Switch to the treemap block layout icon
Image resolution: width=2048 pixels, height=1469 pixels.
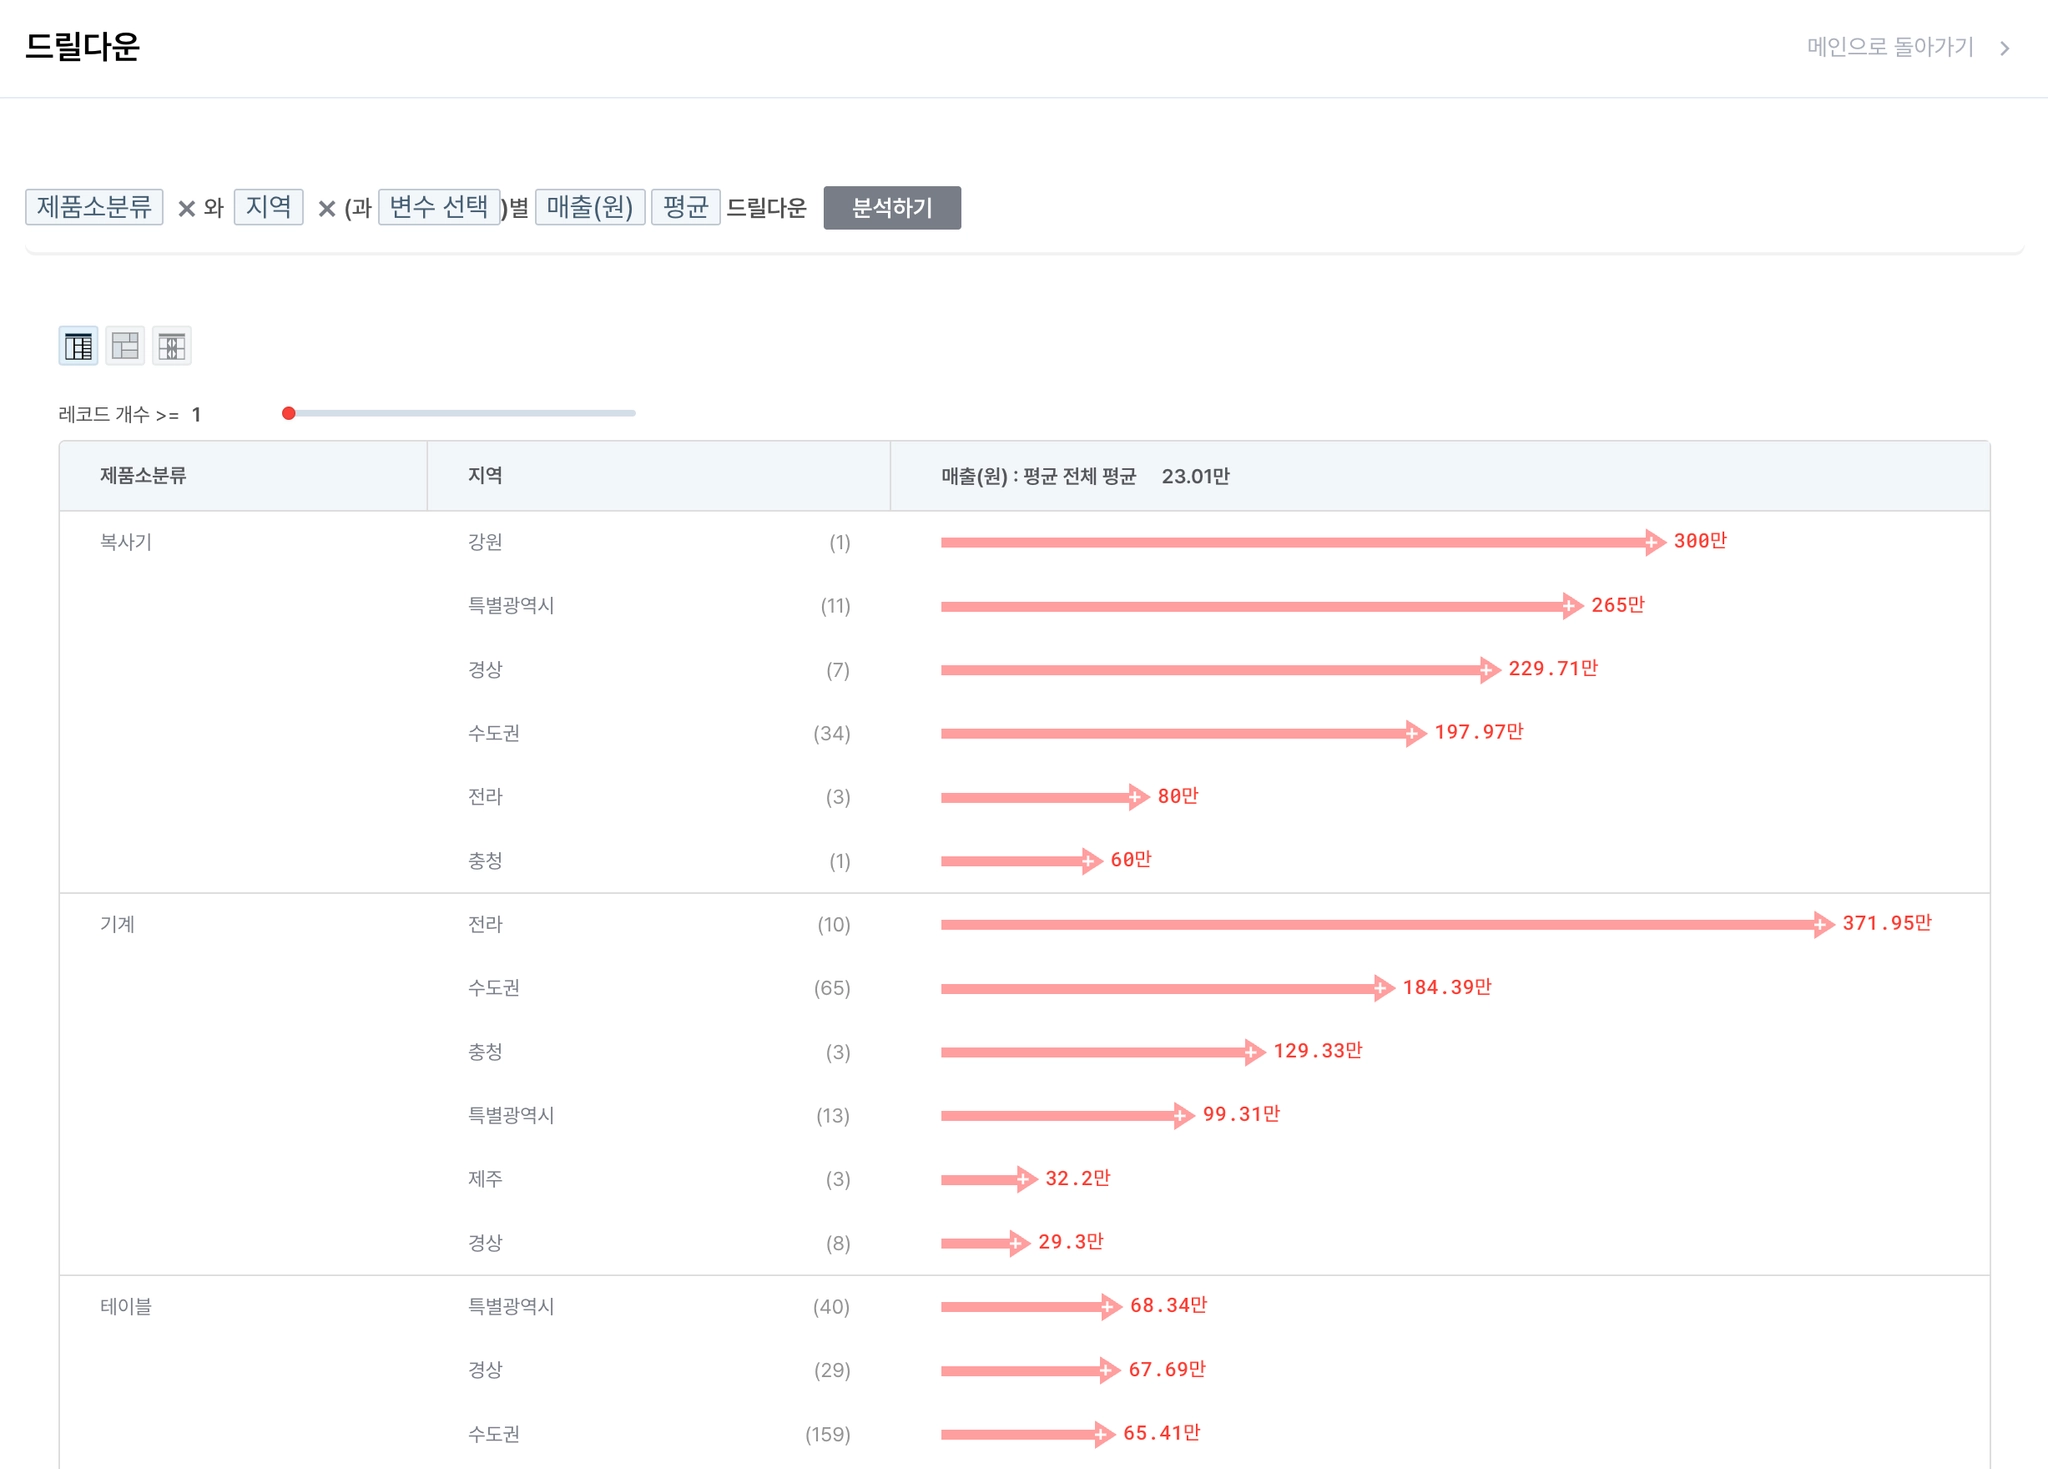[125, 346]
